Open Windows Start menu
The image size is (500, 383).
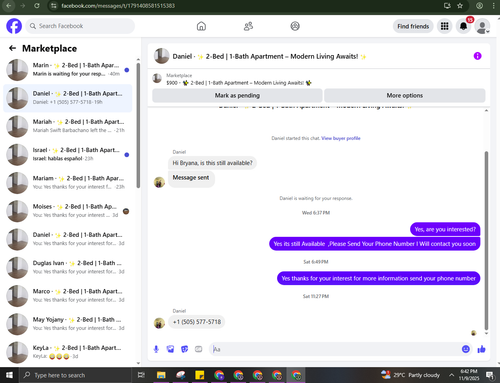click(x=9, y=375)
